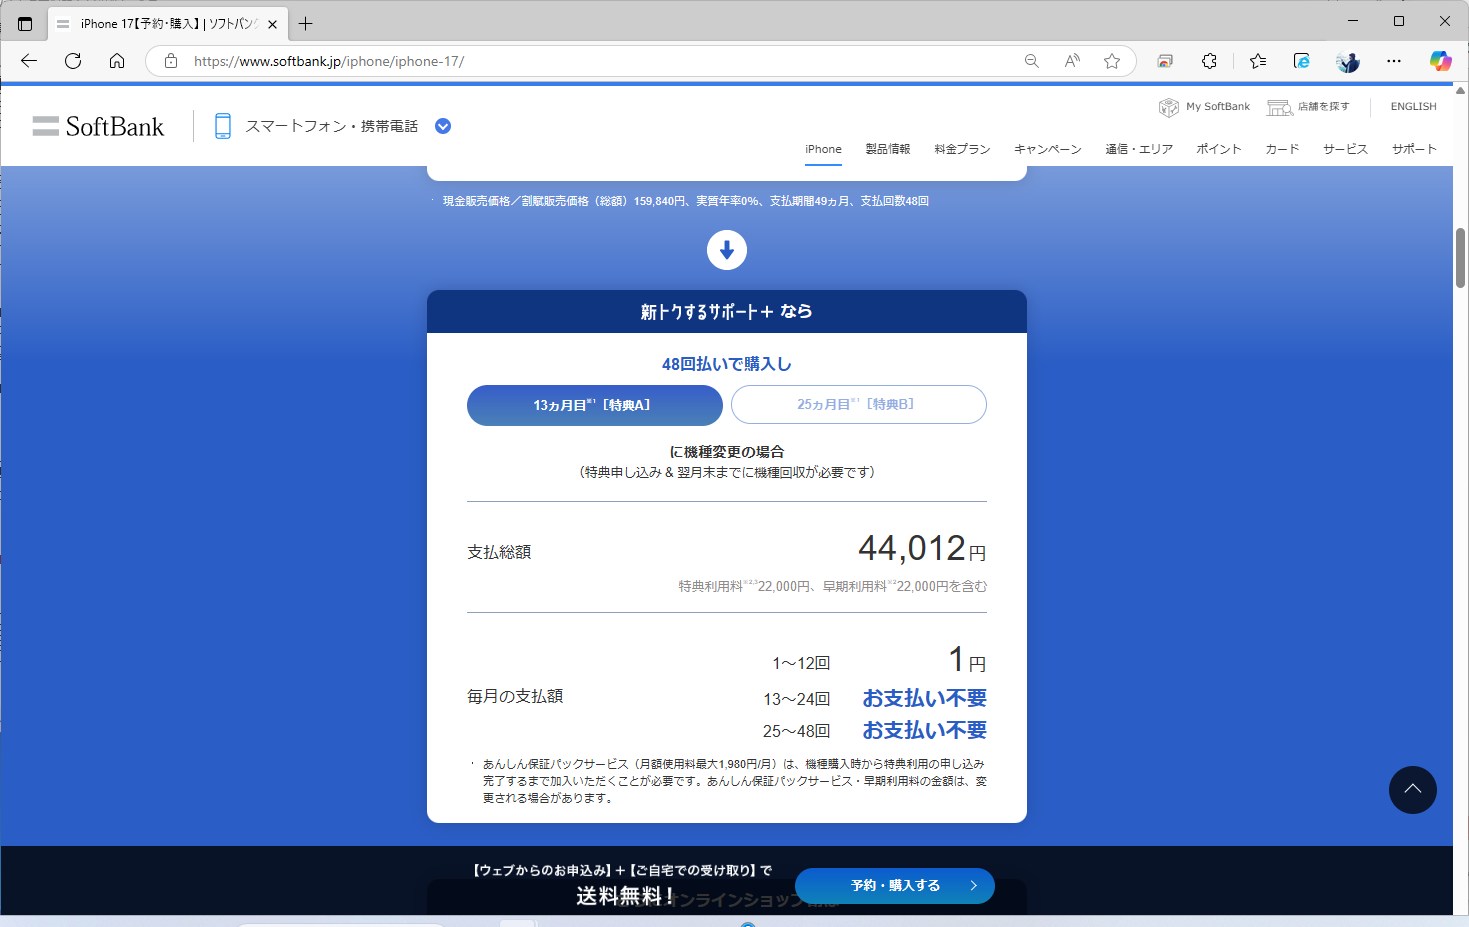
Task: Open the 料金プラン menu item
Action: coord(960,148)
